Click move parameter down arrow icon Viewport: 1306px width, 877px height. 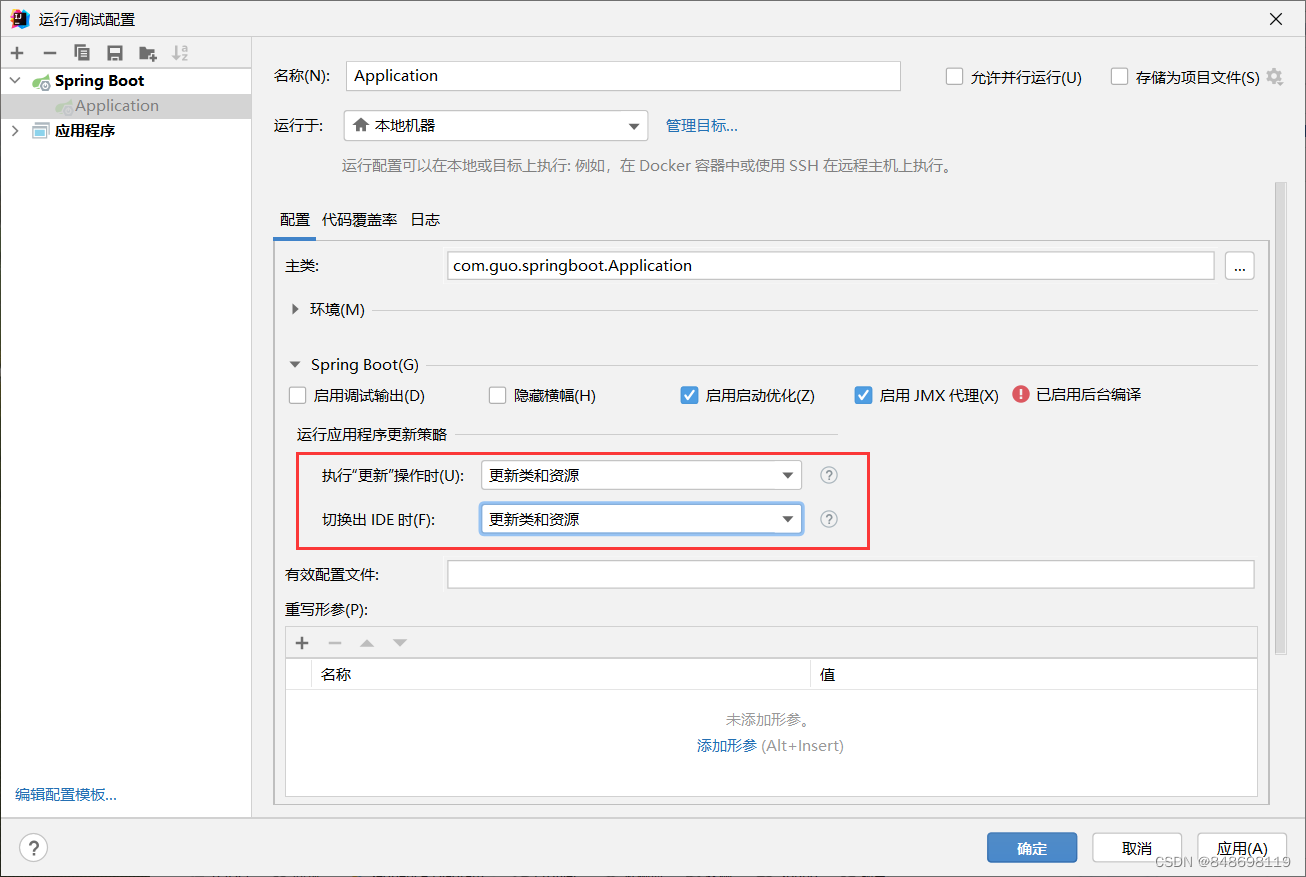pos(400,643)
